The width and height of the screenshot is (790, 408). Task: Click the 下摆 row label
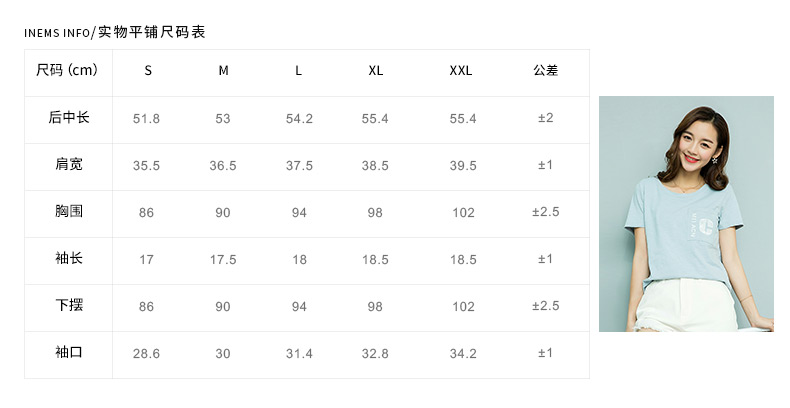(x=68, y=306)
